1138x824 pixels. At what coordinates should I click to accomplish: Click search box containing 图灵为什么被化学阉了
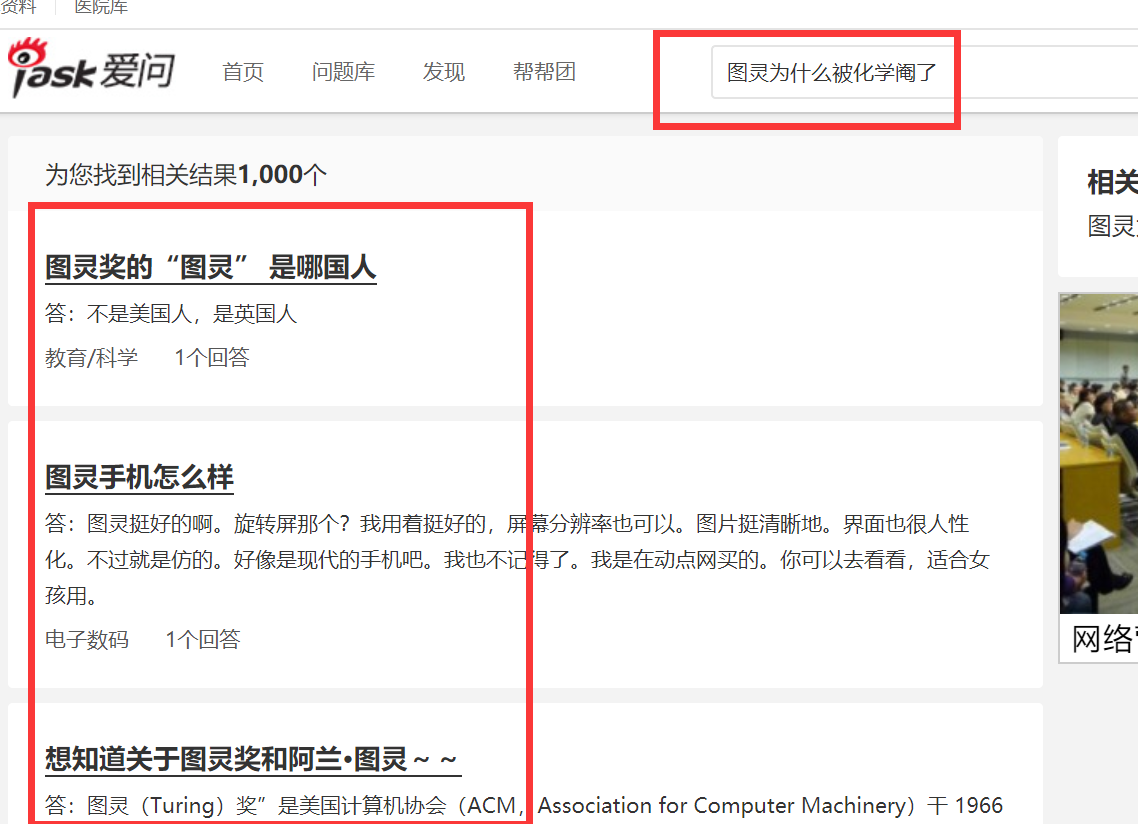(x=925, y=72)
